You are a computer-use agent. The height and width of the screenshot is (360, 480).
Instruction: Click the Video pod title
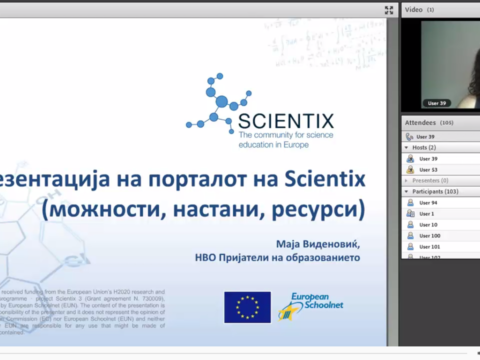pos(414,10)
